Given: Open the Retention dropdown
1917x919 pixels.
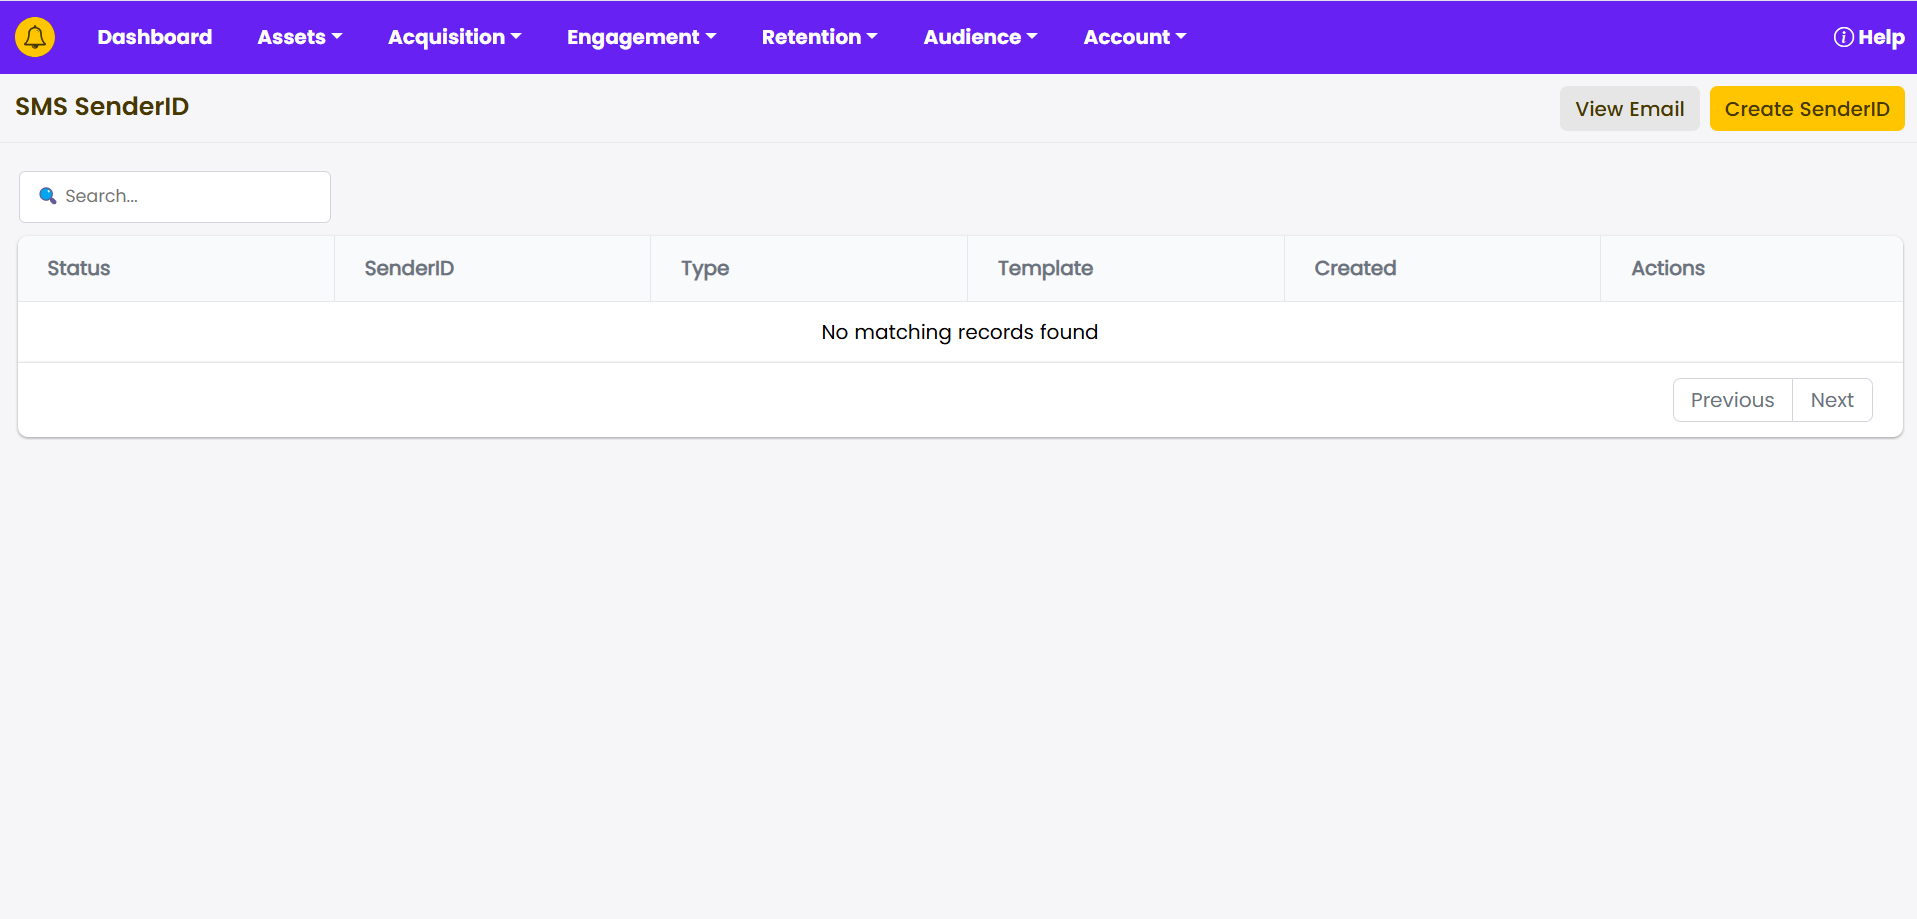Looking at the screenshot, I should click(819, 37).
